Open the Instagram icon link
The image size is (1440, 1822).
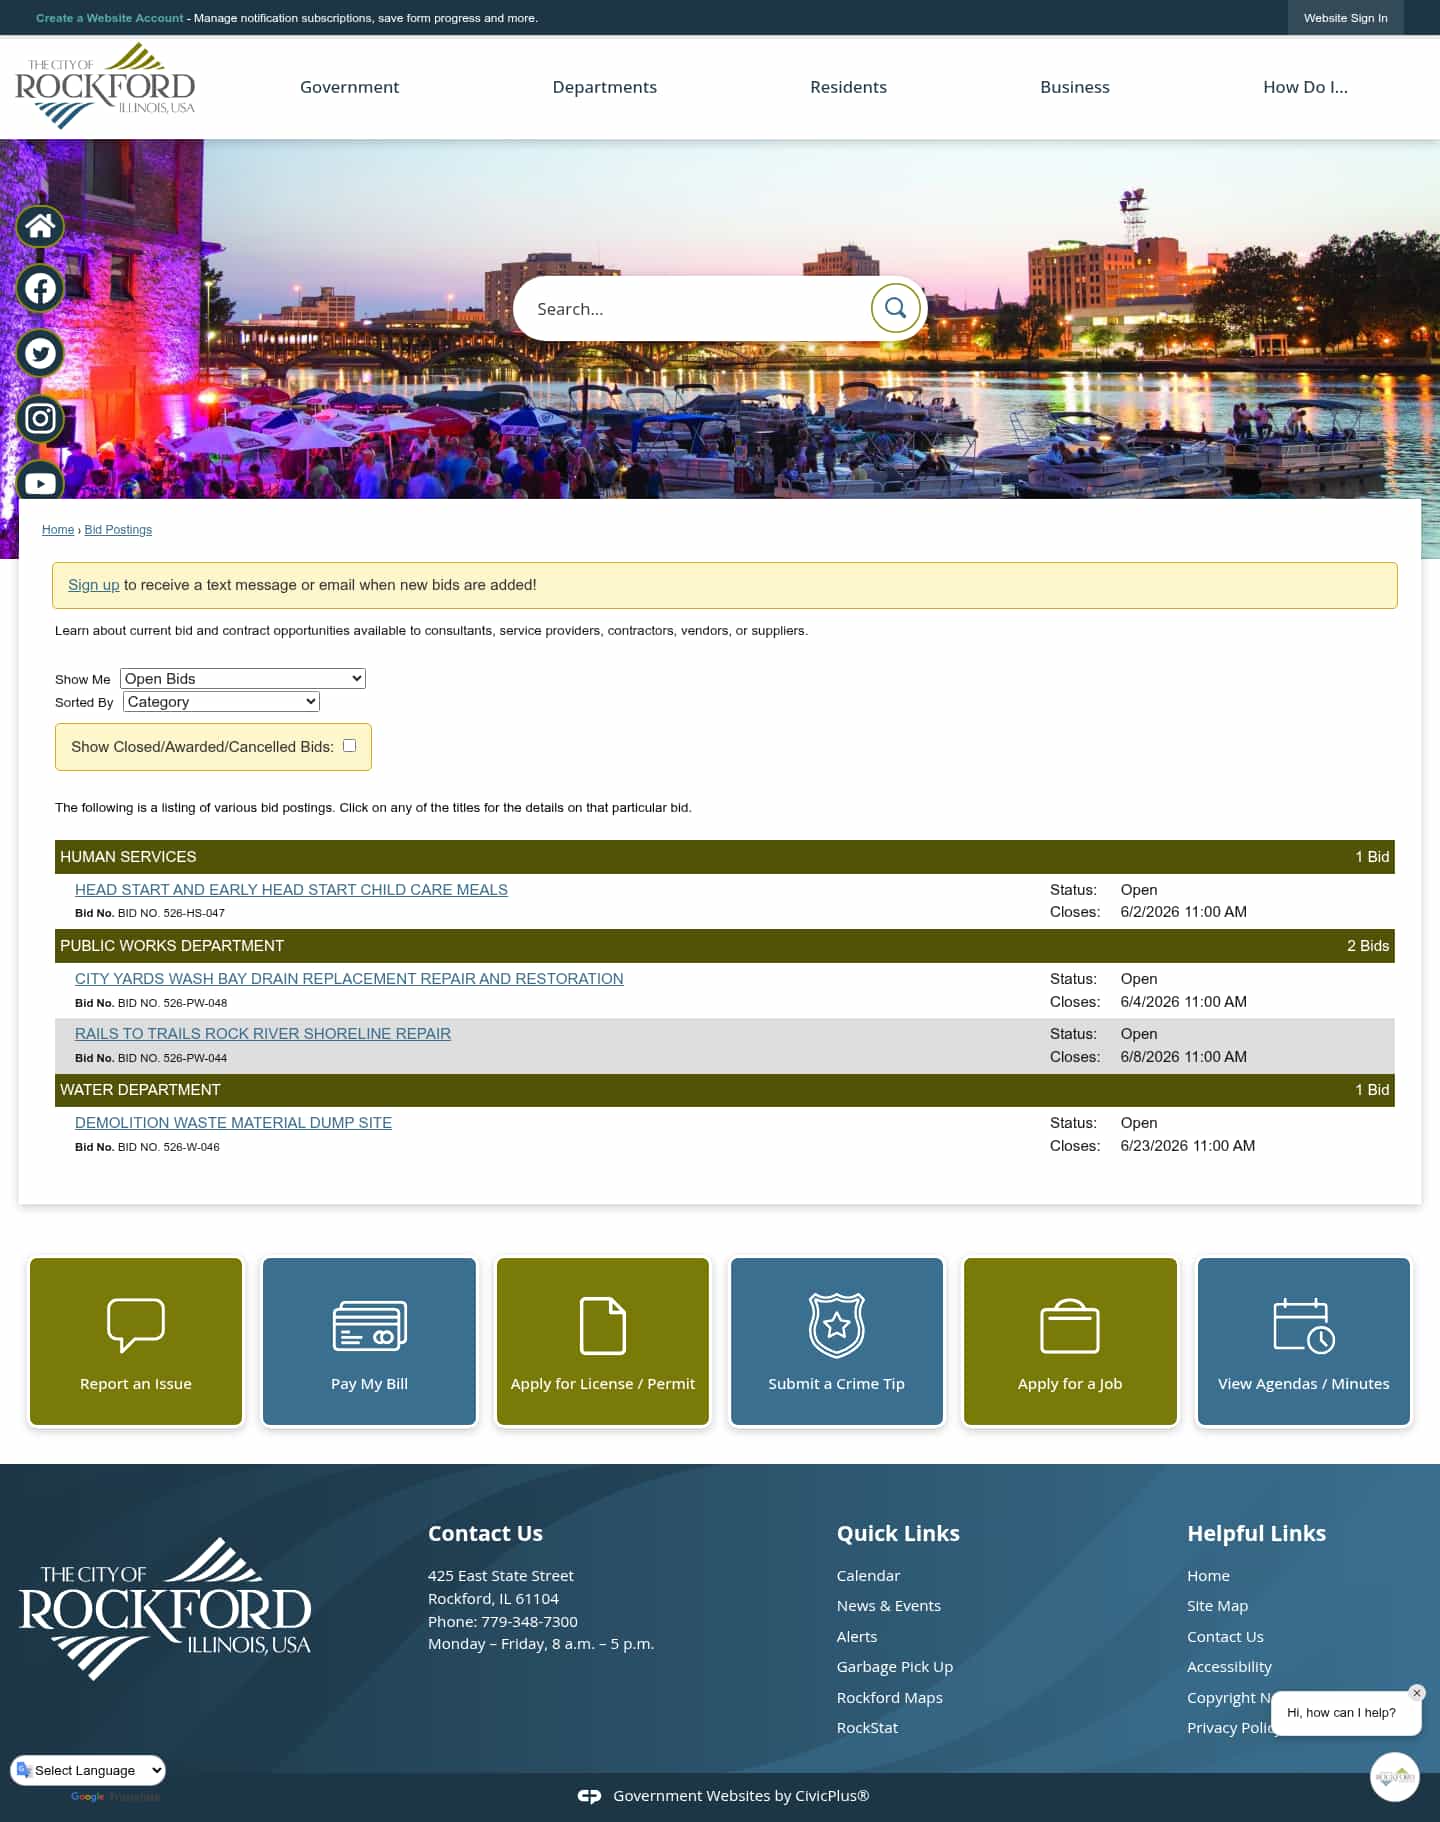click(40, 418)
